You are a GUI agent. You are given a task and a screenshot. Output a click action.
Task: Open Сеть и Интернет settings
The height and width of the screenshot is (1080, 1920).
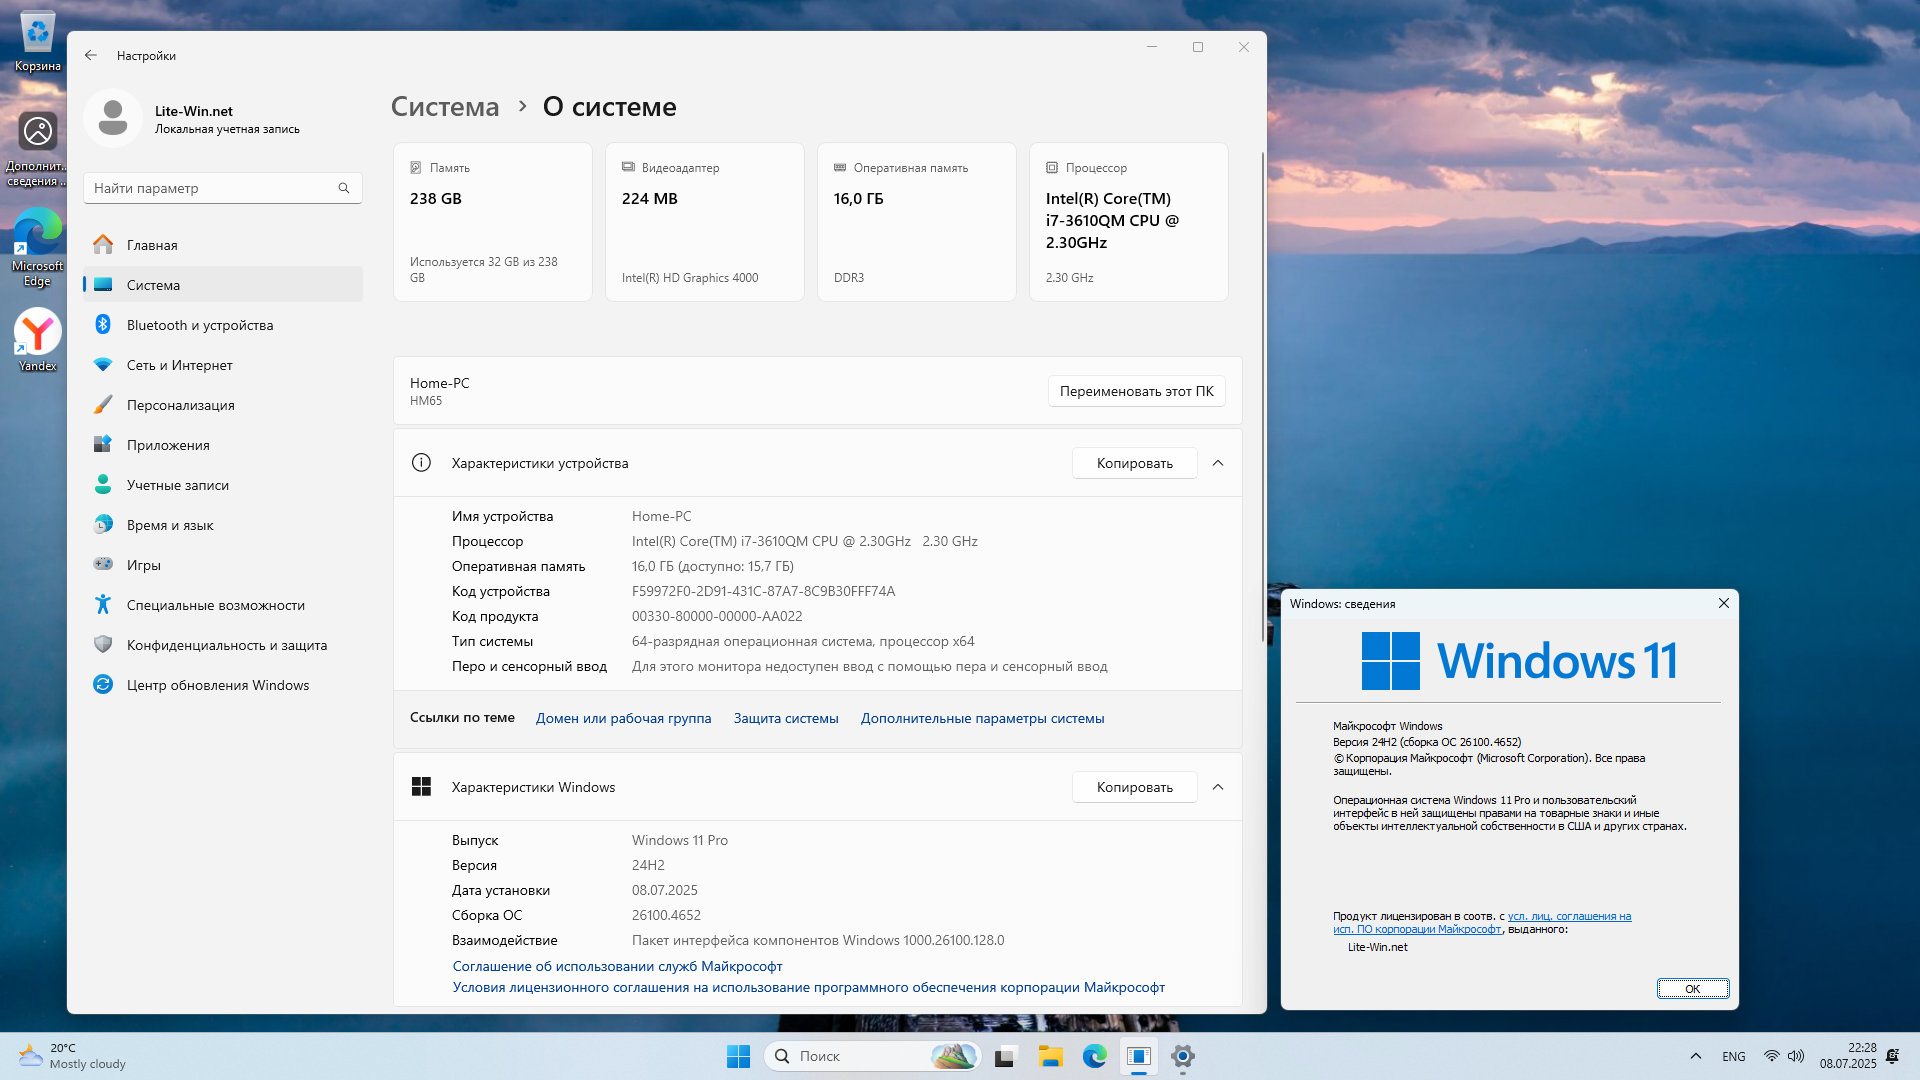[180, 365]
